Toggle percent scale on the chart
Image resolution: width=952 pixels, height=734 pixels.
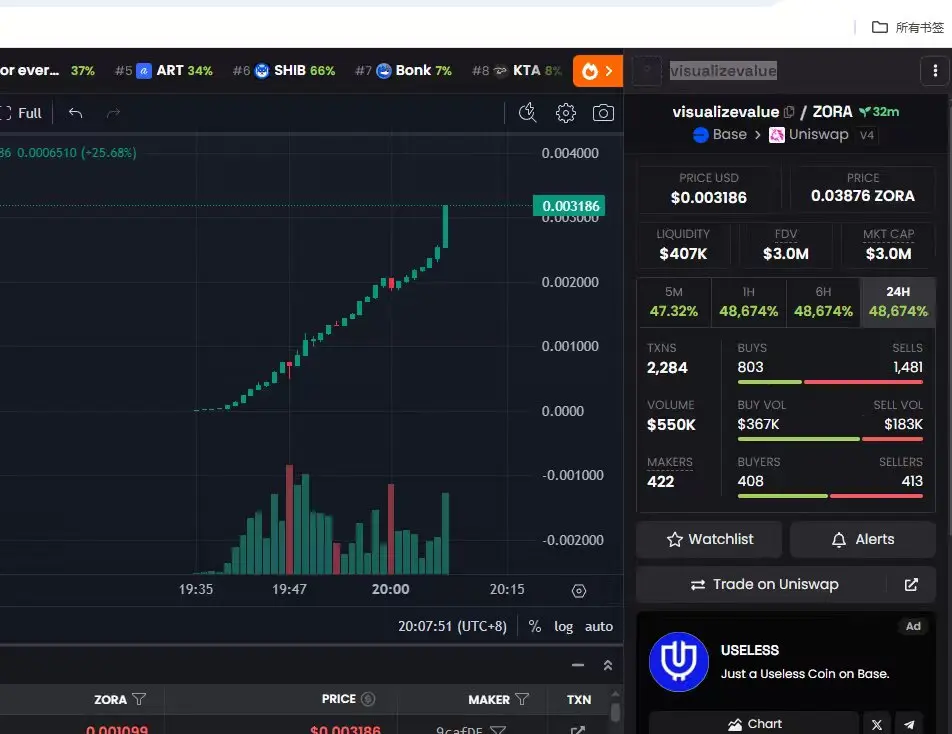[534, 627]
